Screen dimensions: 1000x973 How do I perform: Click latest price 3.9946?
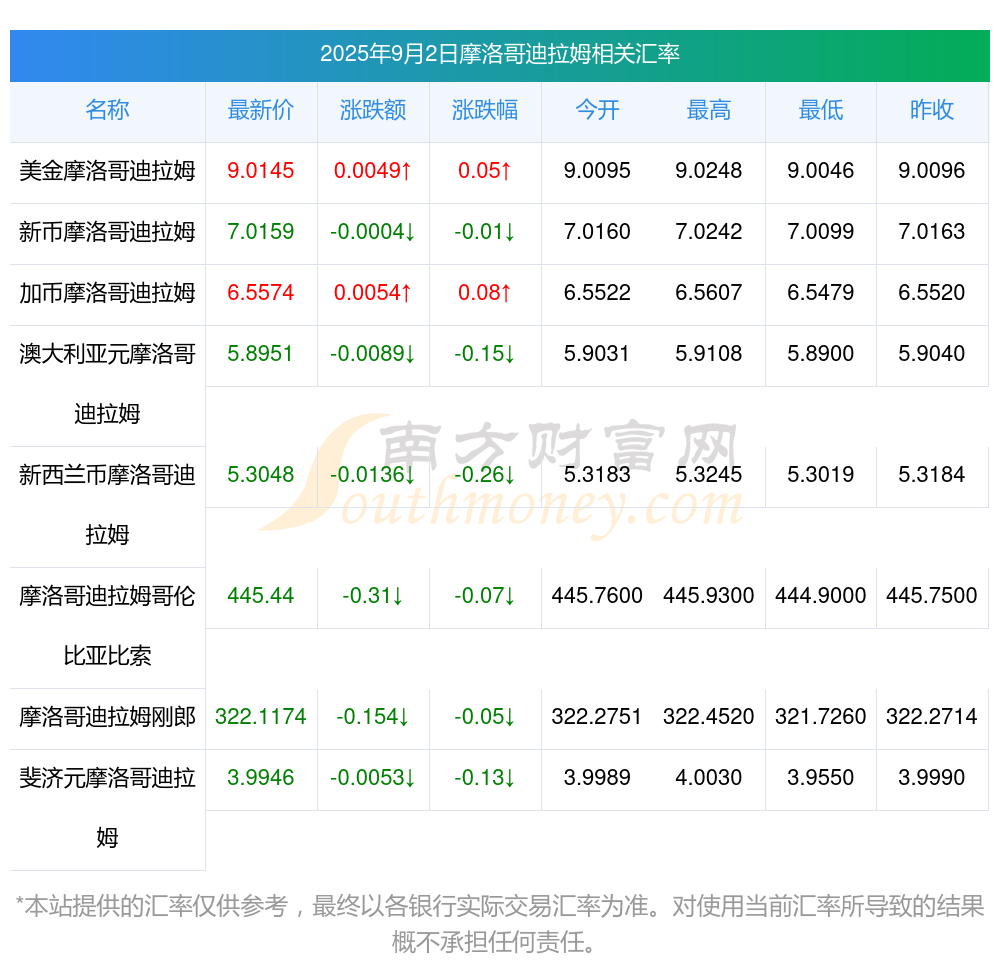click(x=261, y=778)
